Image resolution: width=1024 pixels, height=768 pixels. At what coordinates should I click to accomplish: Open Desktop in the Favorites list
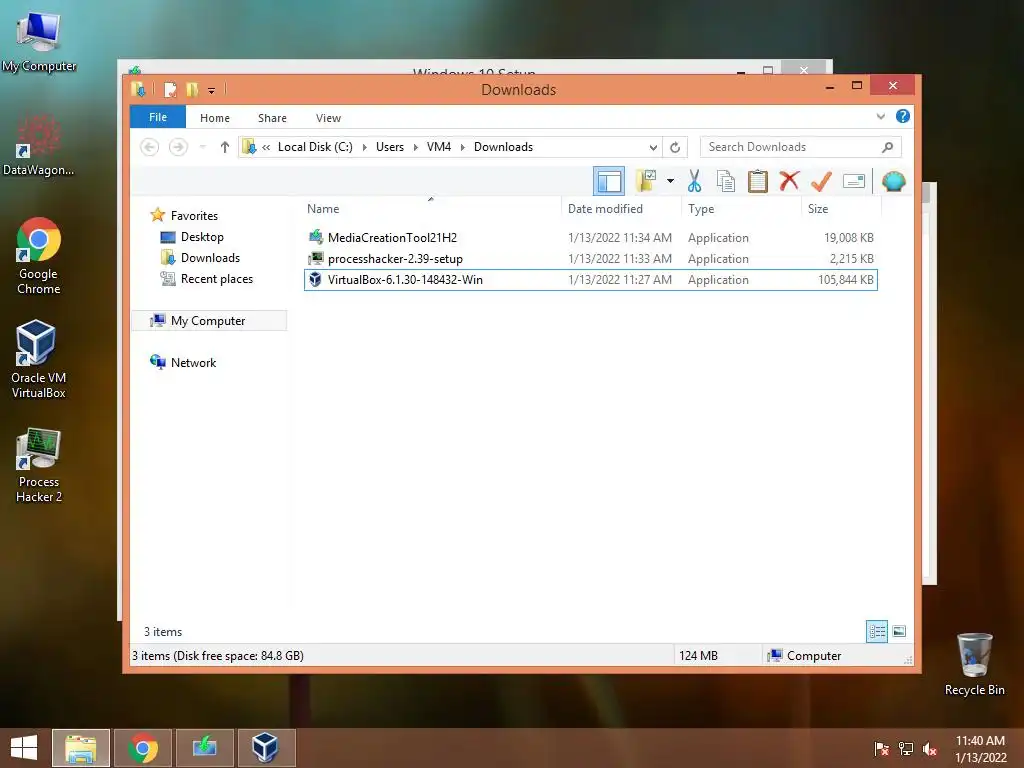pos(202,237)
